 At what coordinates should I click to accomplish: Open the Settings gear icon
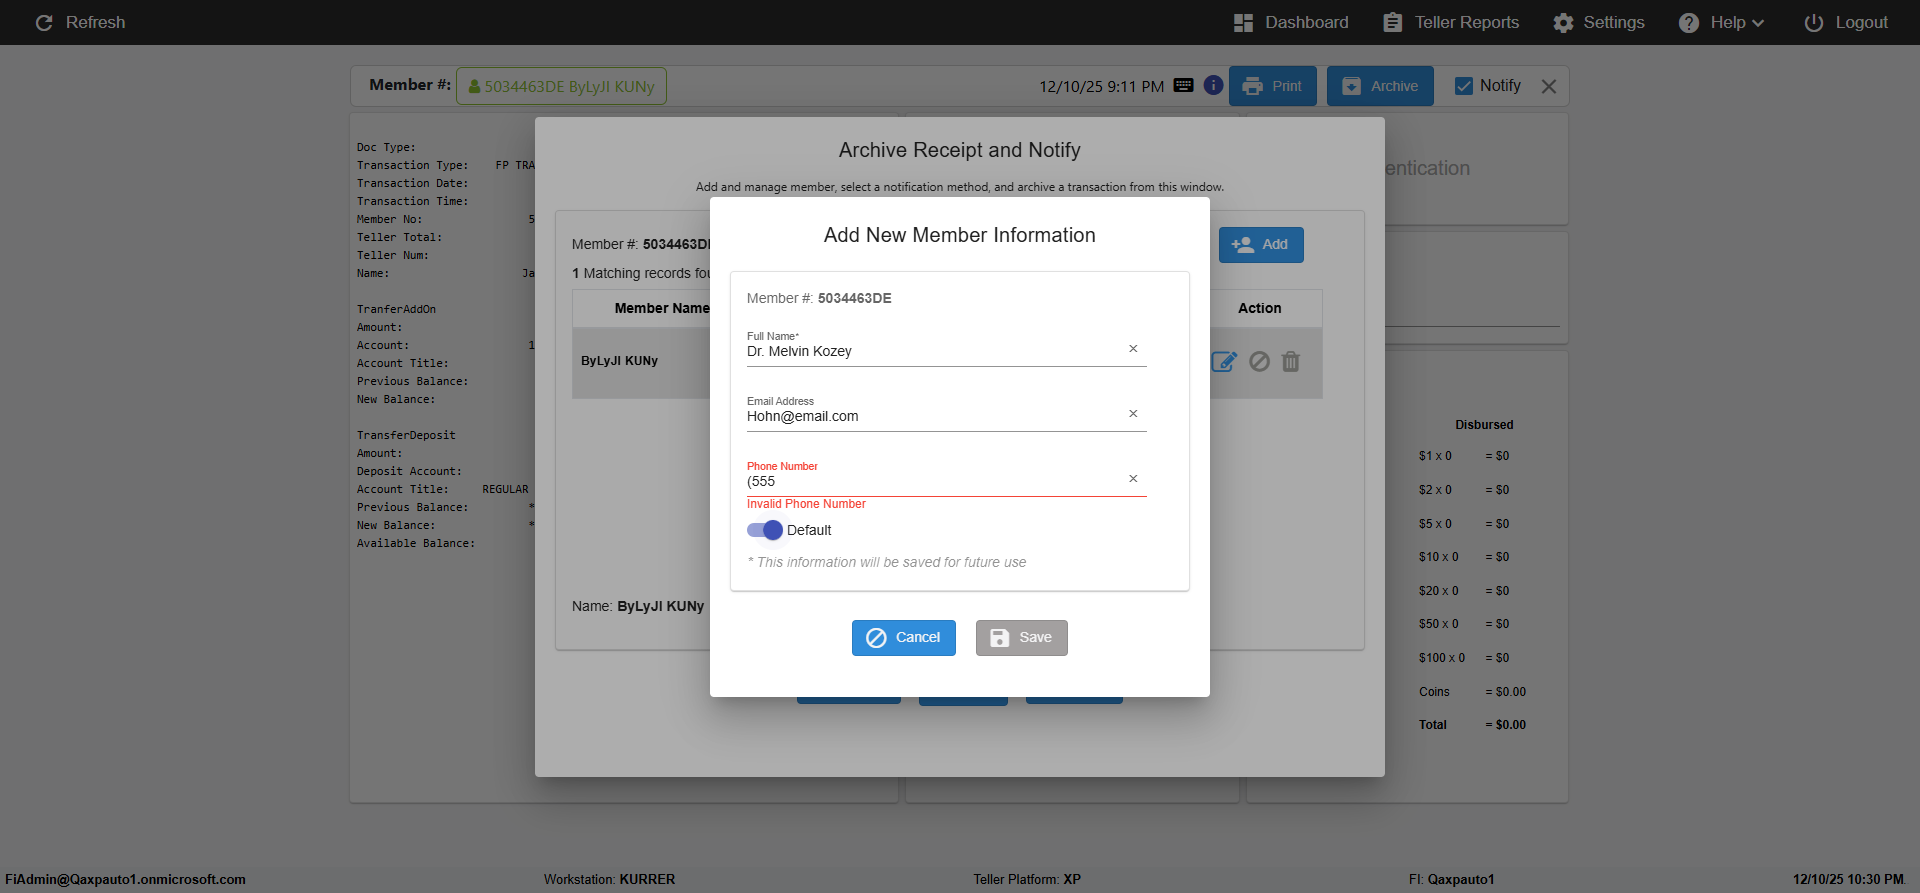1563,22
